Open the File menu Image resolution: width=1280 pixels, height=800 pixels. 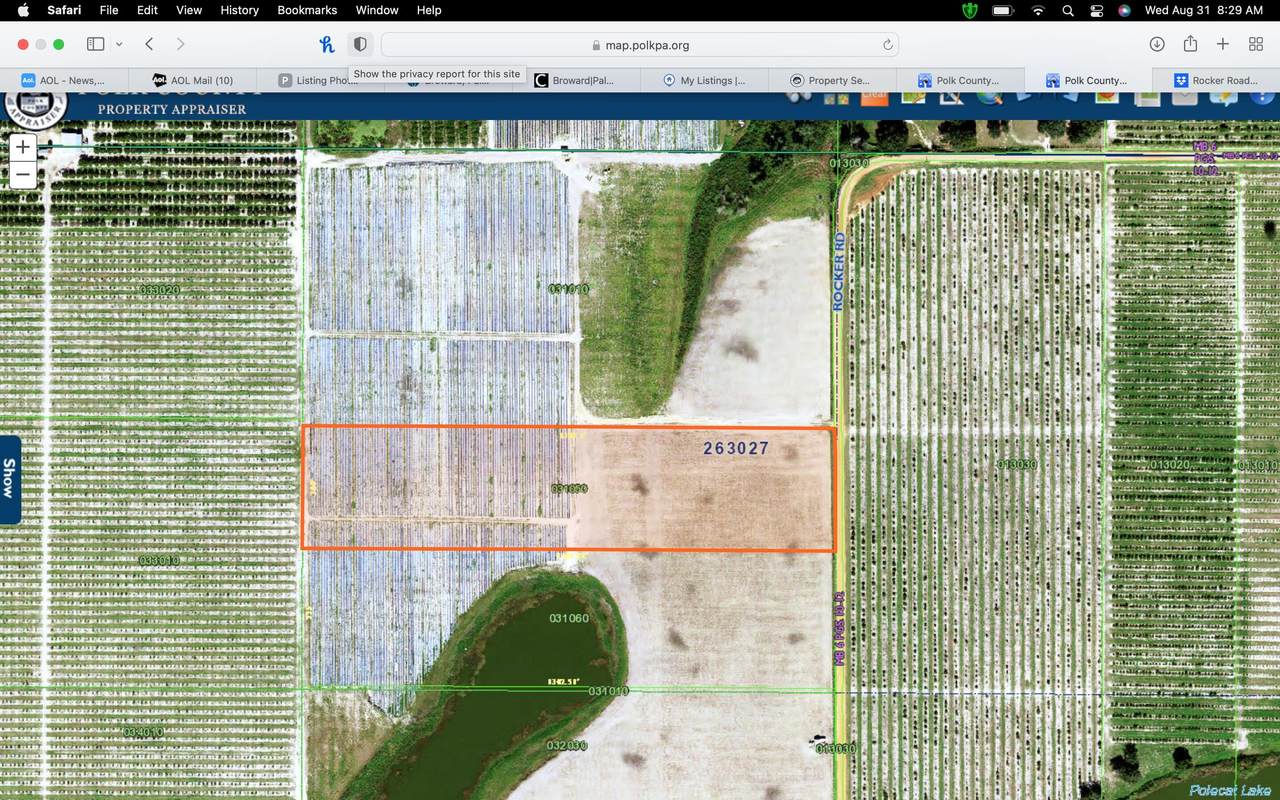(109, 10)
